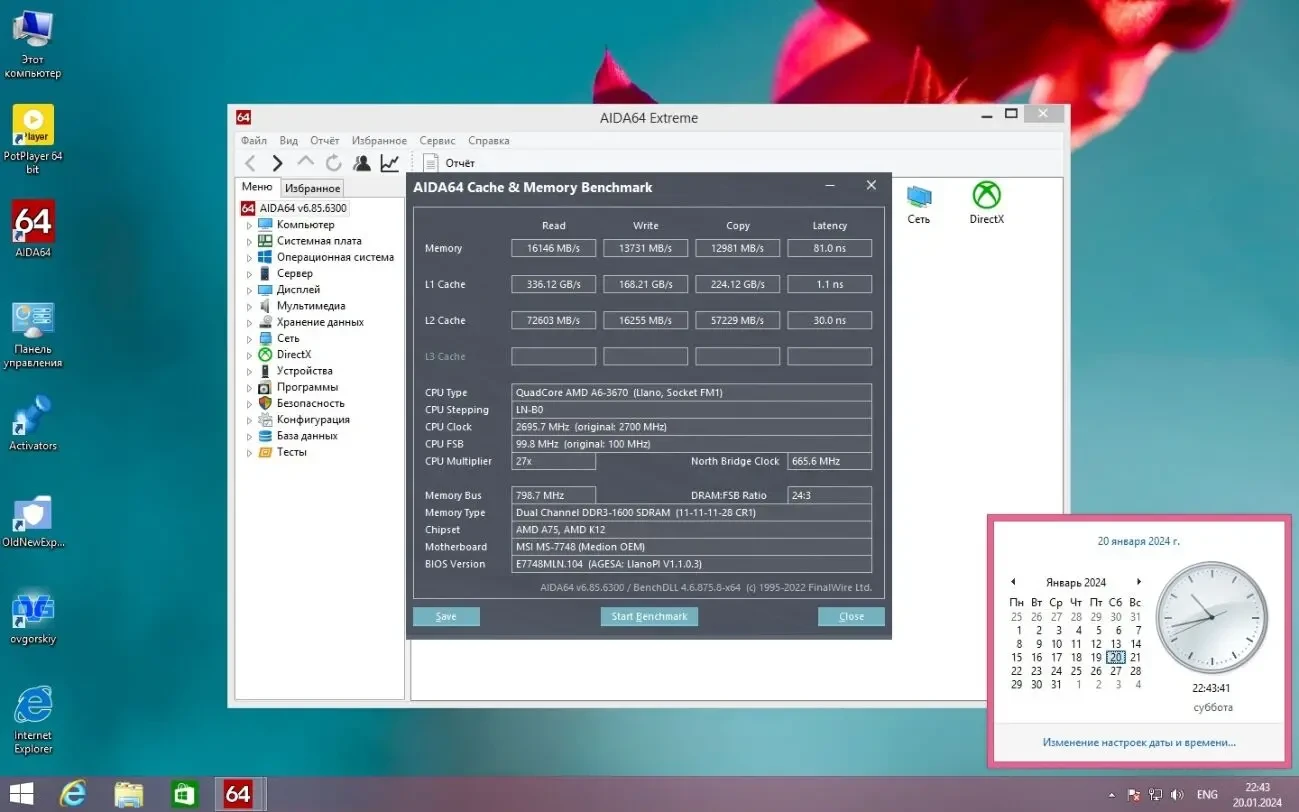Image resolution: width=1299 pixels, height=812 pixels.
Task: Open the user/audit toolbar icon
Action: pyautogui.click(x=361, y=162)
